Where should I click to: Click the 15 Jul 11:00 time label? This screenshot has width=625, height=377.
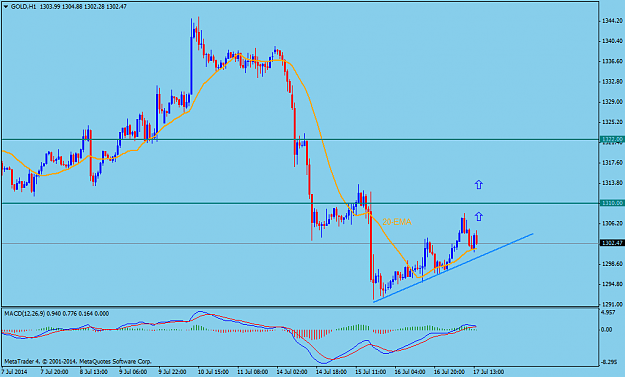click(x=371, y=372)
